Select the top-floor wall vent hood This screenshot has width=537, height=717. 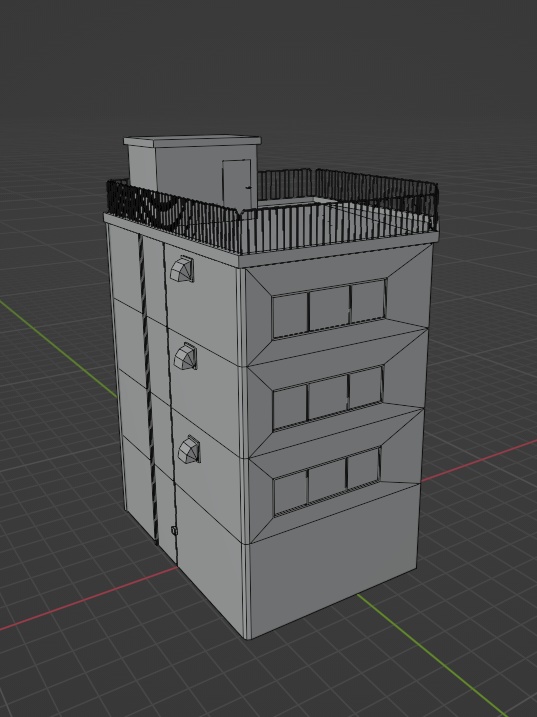(182, 269)
